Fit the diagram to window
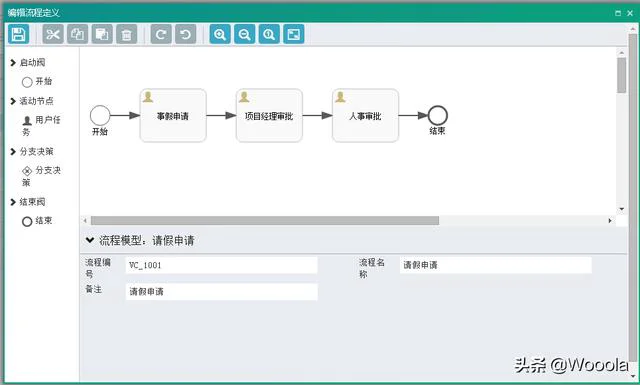 click(293, 34)
